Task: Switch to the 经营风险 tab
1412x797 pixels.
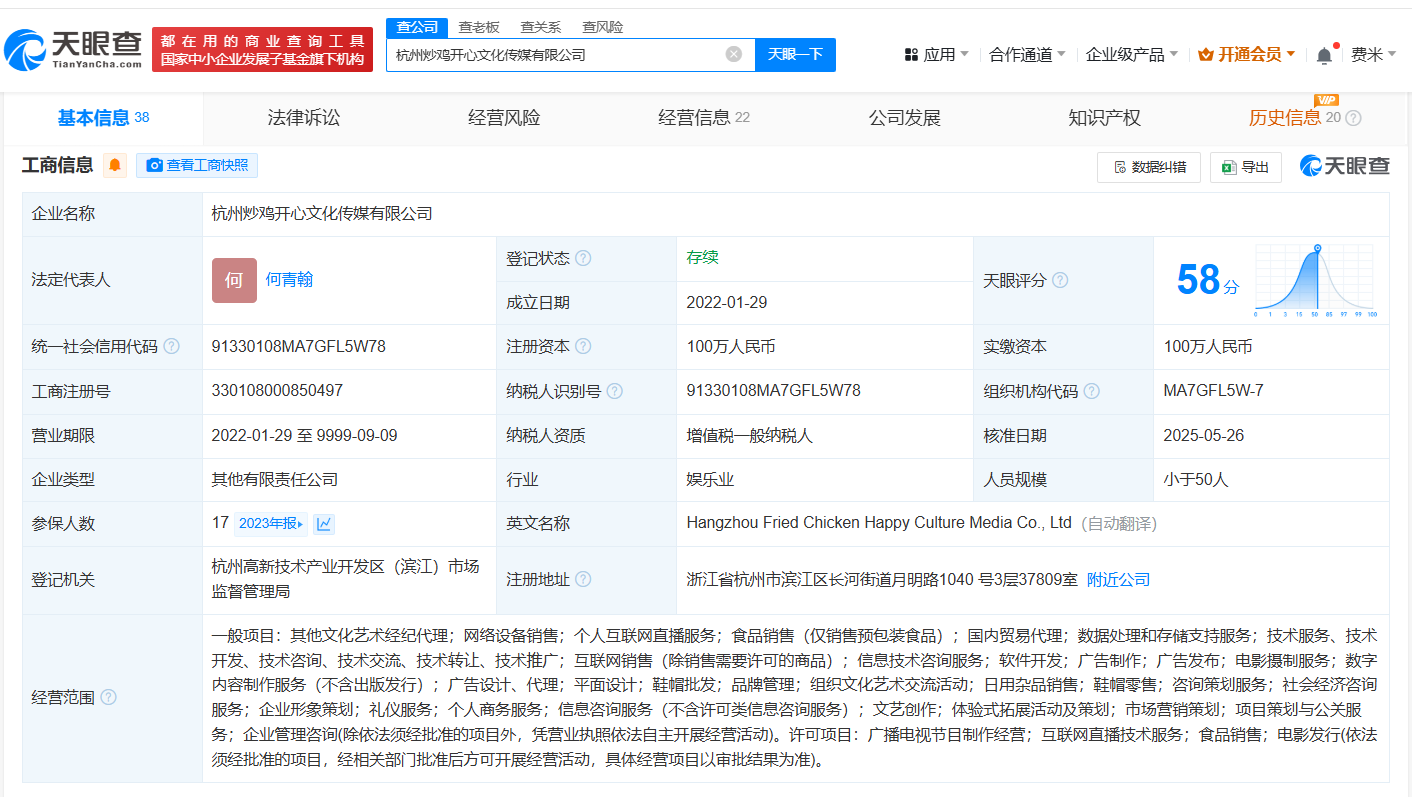Action: (504, 118)
